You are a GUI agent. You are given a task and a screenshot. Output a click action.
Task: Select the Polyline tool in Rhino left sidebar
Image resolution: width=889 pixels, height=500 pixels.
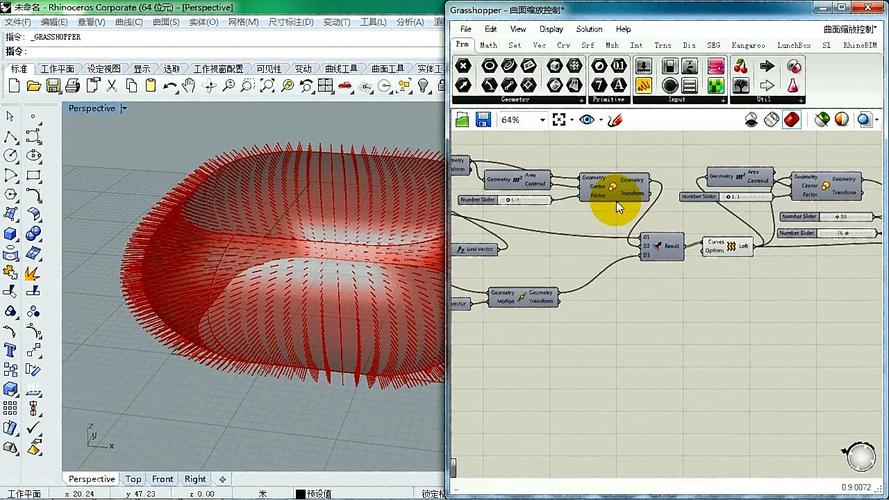pos(10,136)
